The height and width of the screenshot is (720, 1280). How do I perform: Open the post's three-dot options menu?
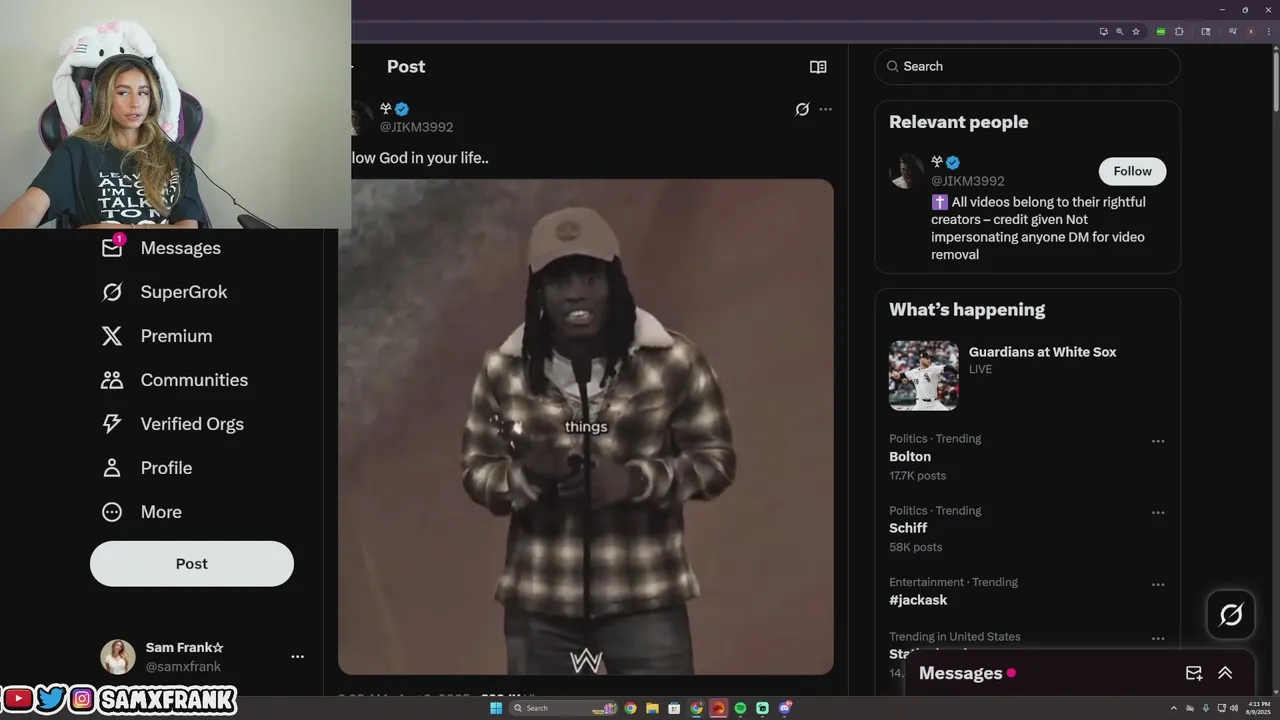click(825, 109)
